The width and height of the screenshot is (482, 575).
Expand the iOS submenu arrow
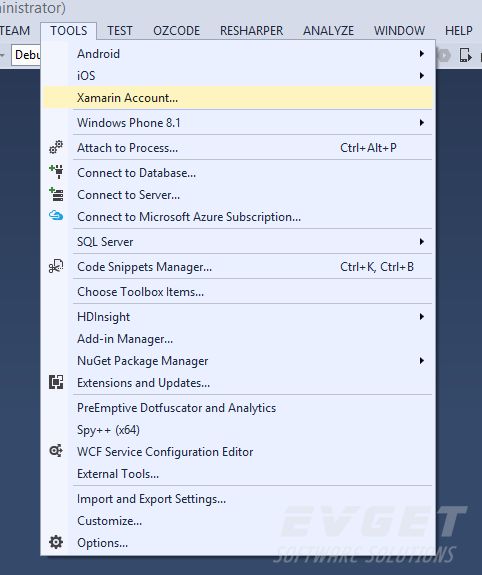pos(422,76)
